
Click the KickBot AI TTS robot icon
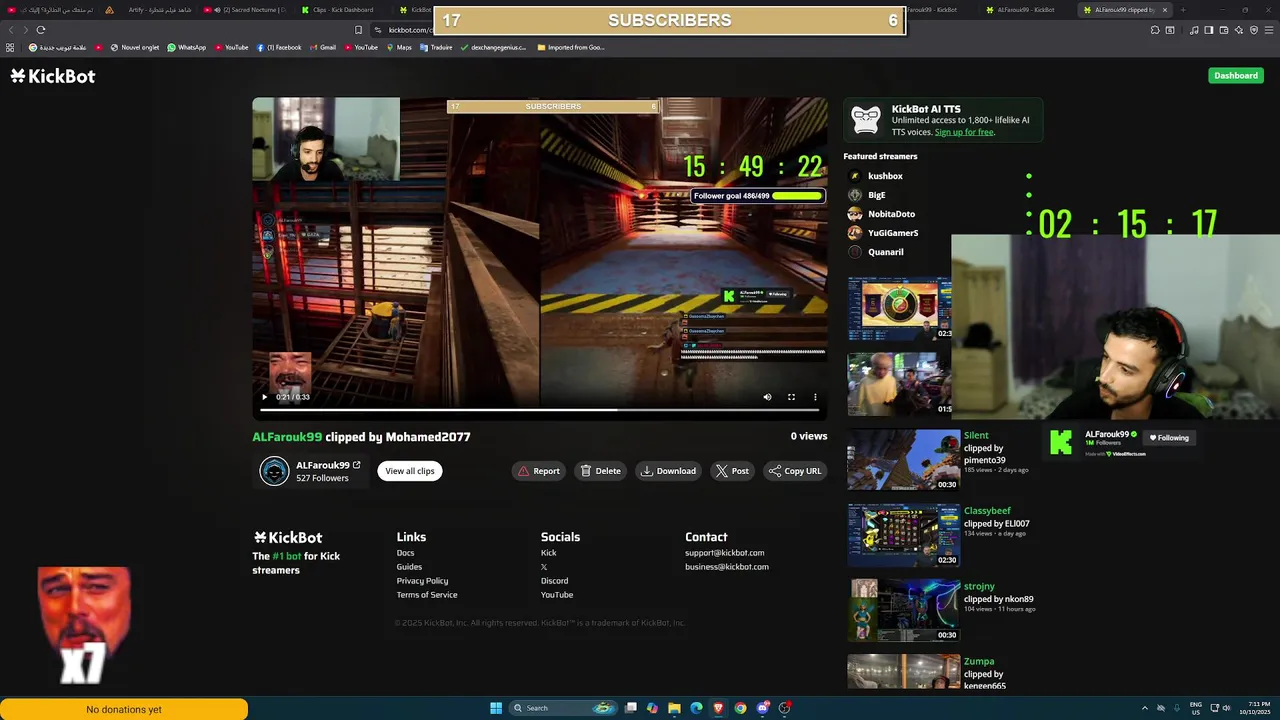(865, 120)
